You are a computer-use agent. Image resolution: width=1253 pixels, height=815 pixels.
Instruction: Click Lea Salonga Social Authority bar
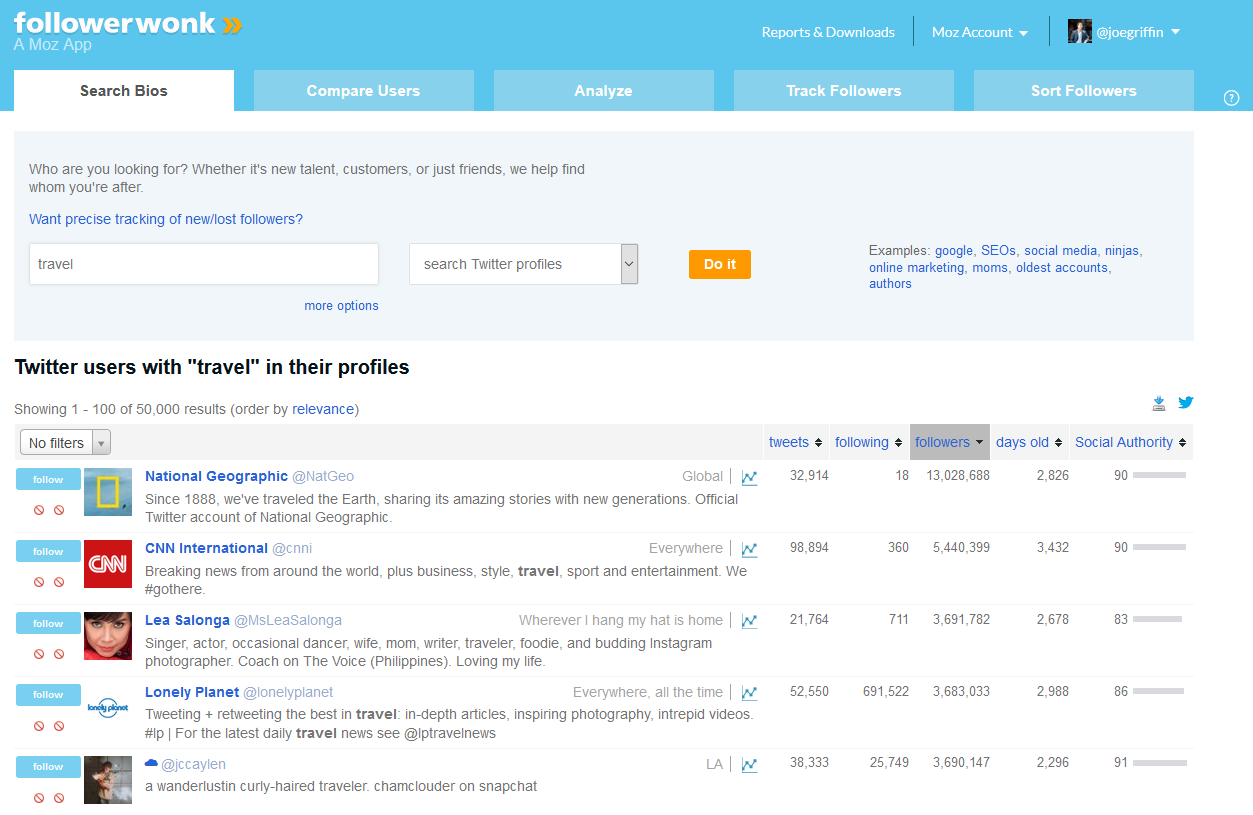click(x=1159, y=620)
